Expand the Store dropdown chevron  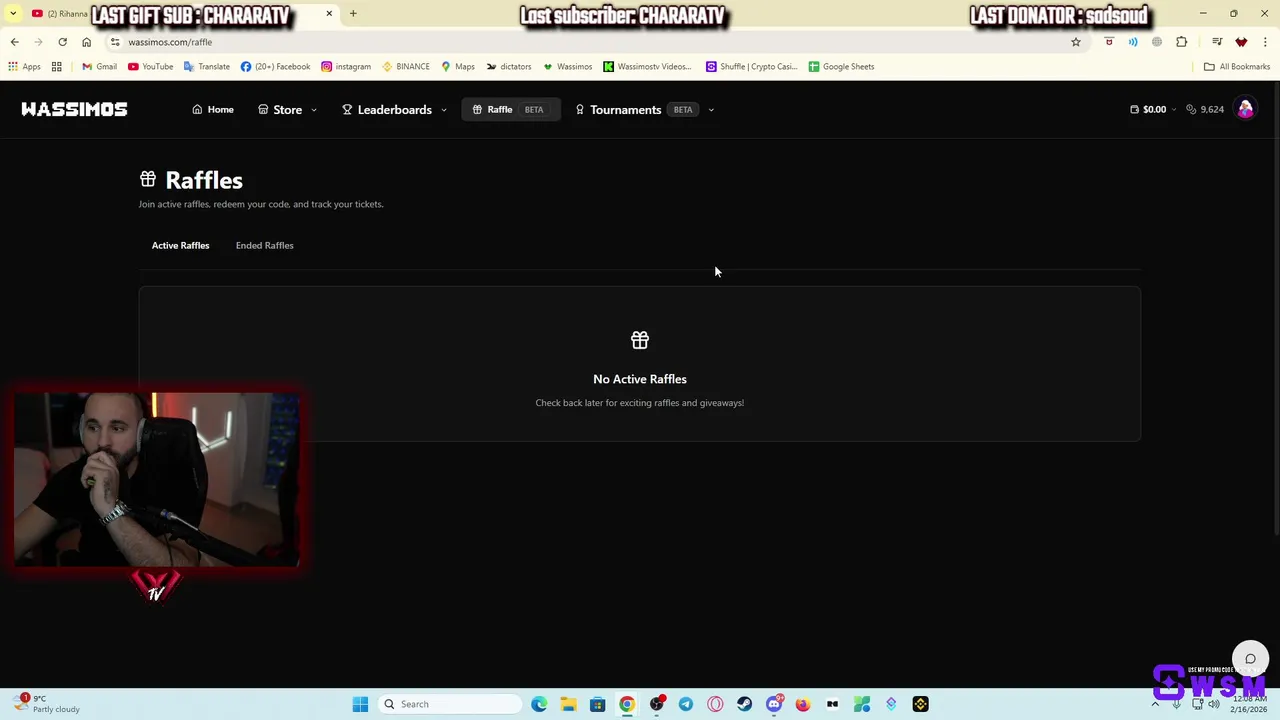pyautogui.click(x=313, y=110)
